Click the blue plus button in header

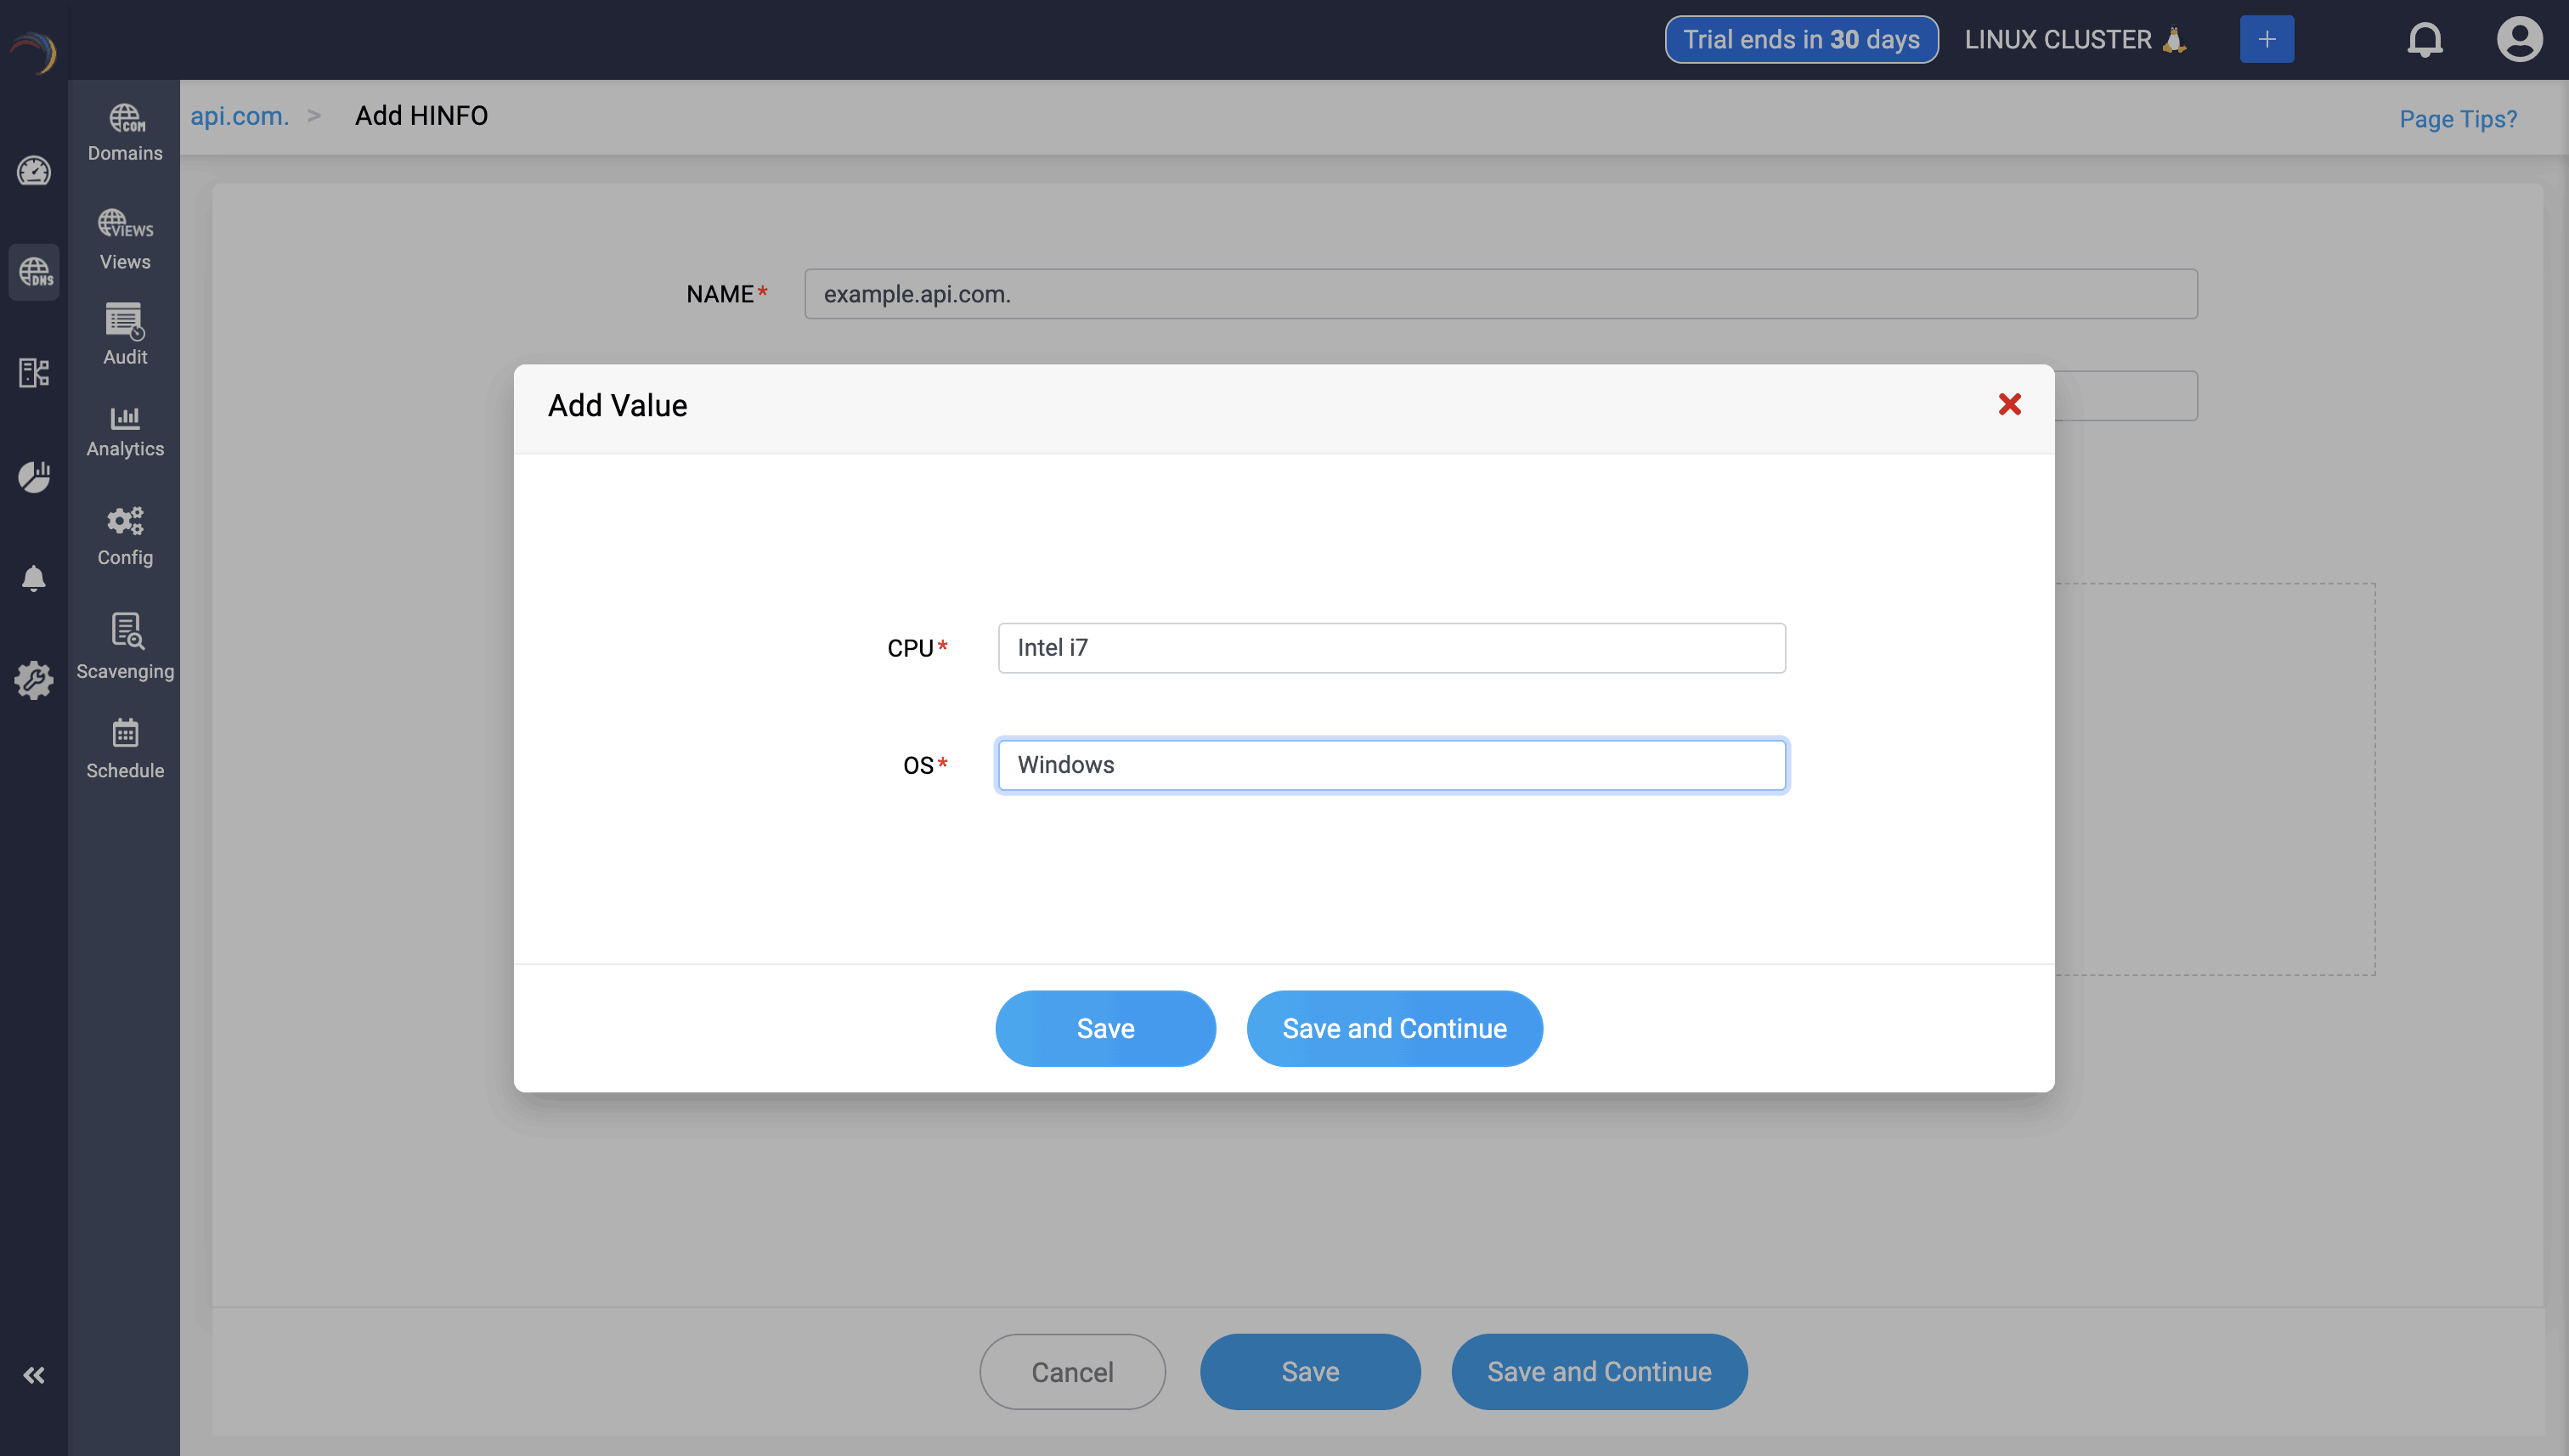(2266, 40)
